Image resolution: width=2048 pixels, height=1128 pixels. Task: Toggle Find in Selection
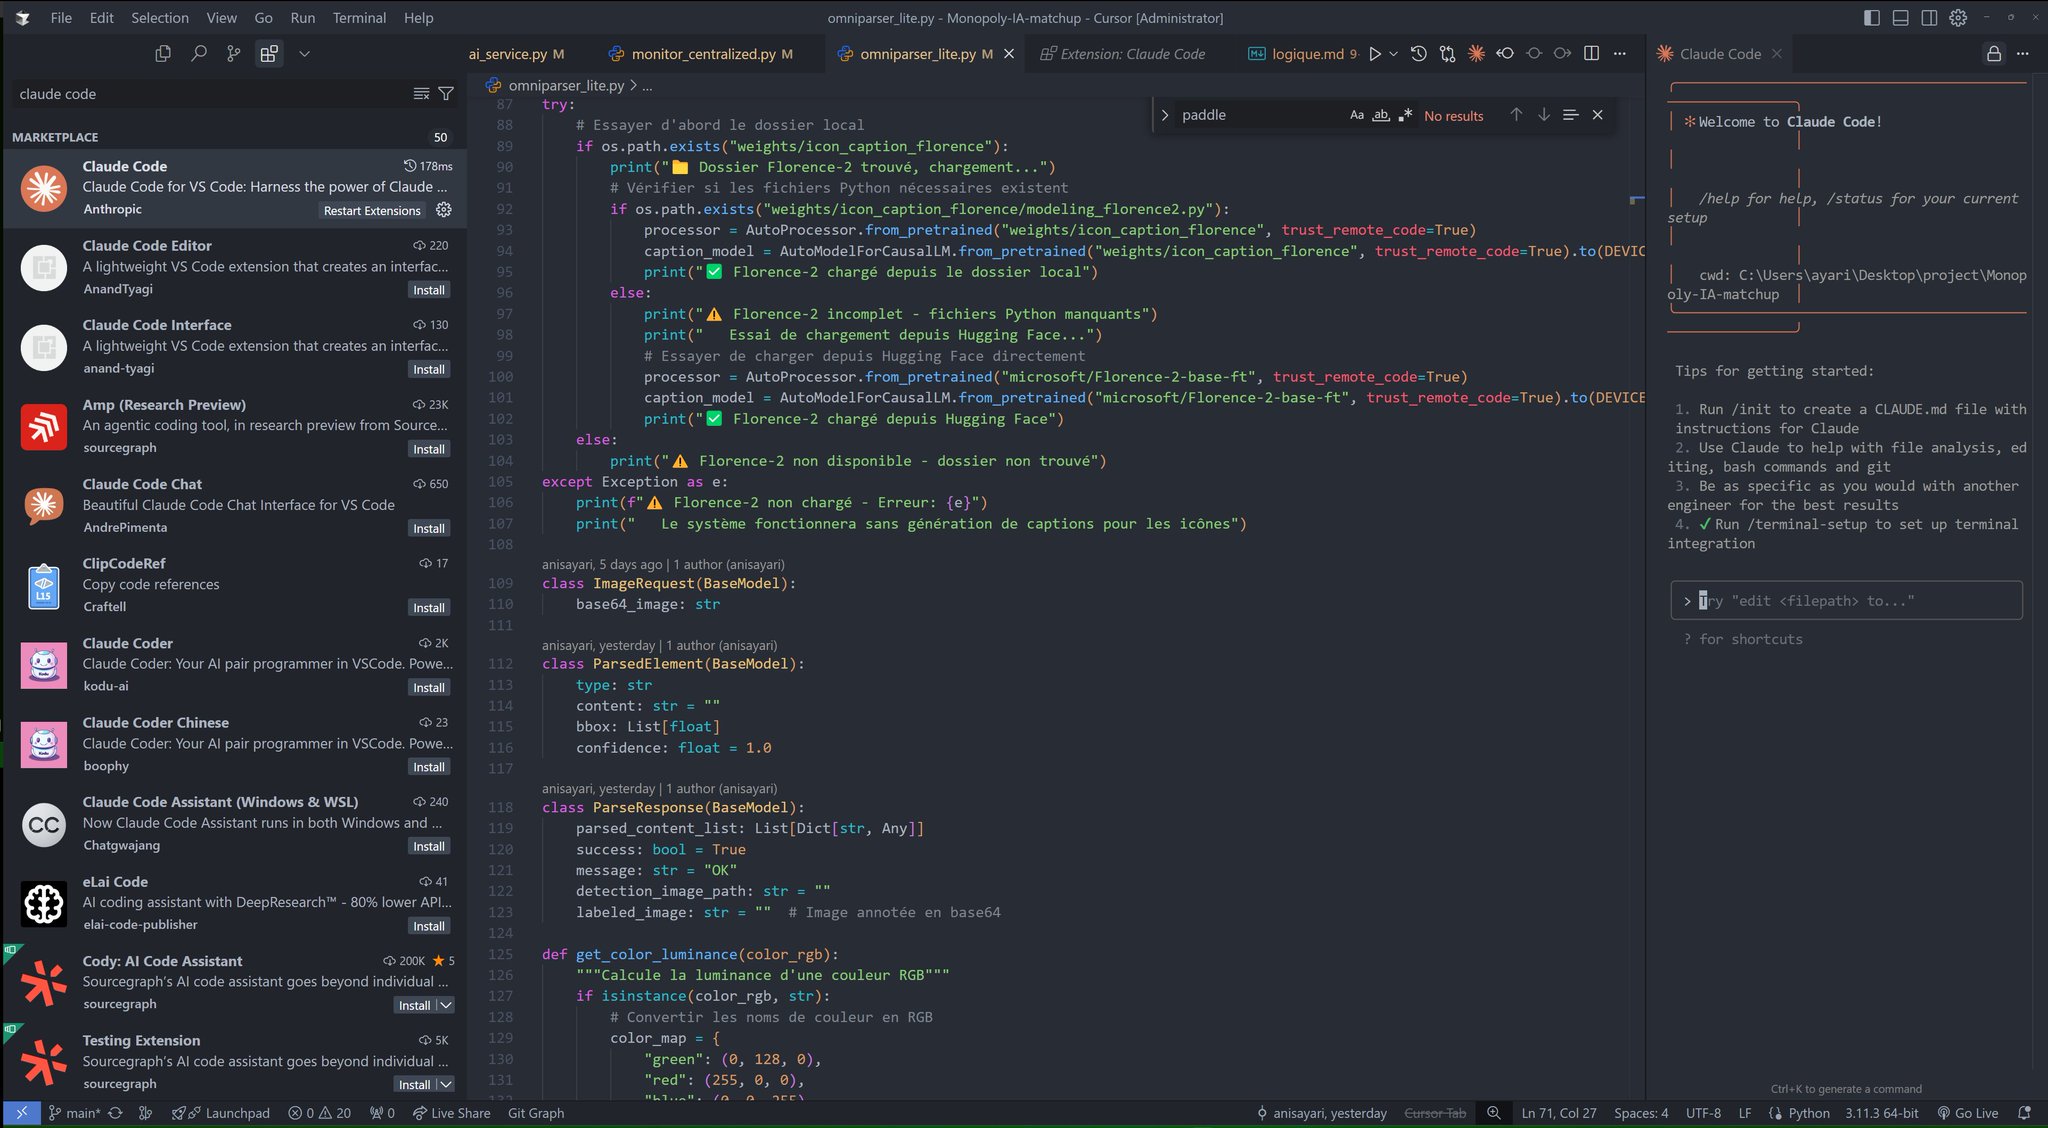coord(1571,115)
